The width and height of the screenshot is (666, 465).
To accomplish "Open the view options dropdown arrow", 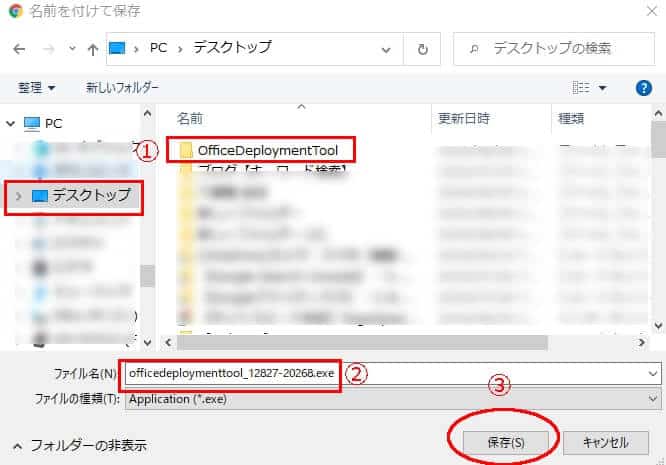I will click(x=602, y=88).
